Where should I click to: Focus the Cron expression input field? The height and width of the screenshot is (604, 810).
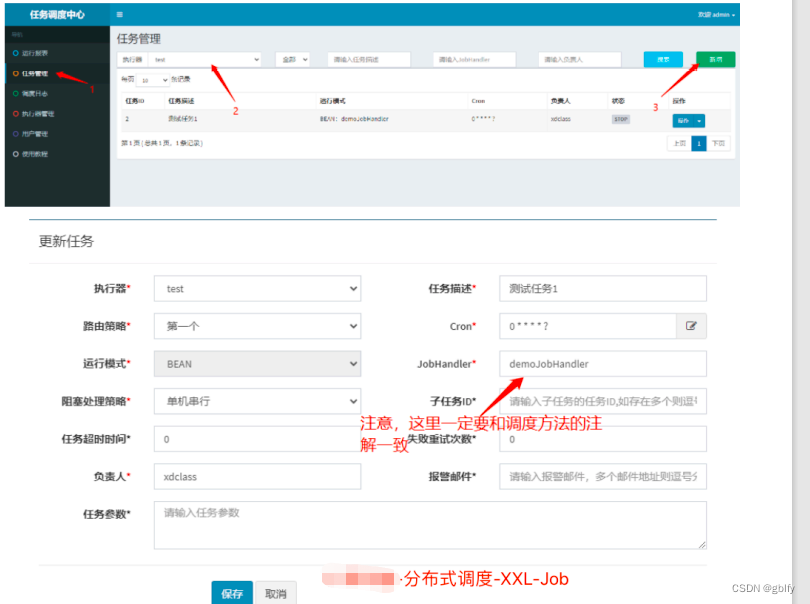click(x=588, y=326)
